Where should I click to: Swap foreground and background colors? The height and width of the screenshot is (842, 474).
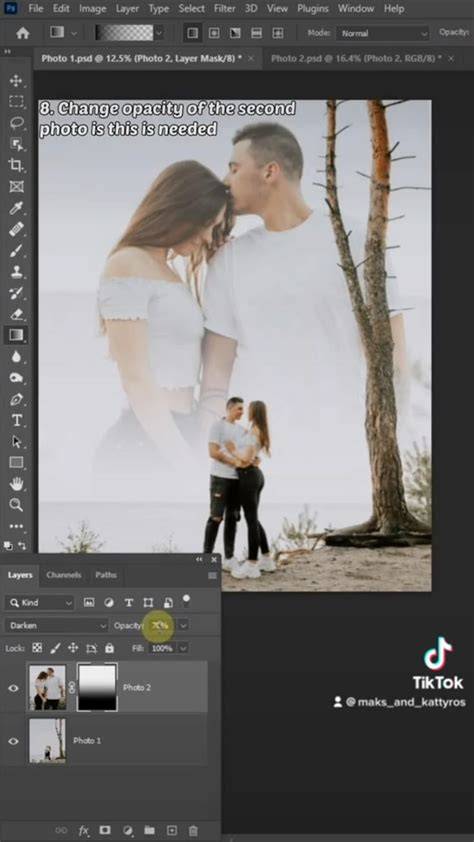click(x=22, y=545)
